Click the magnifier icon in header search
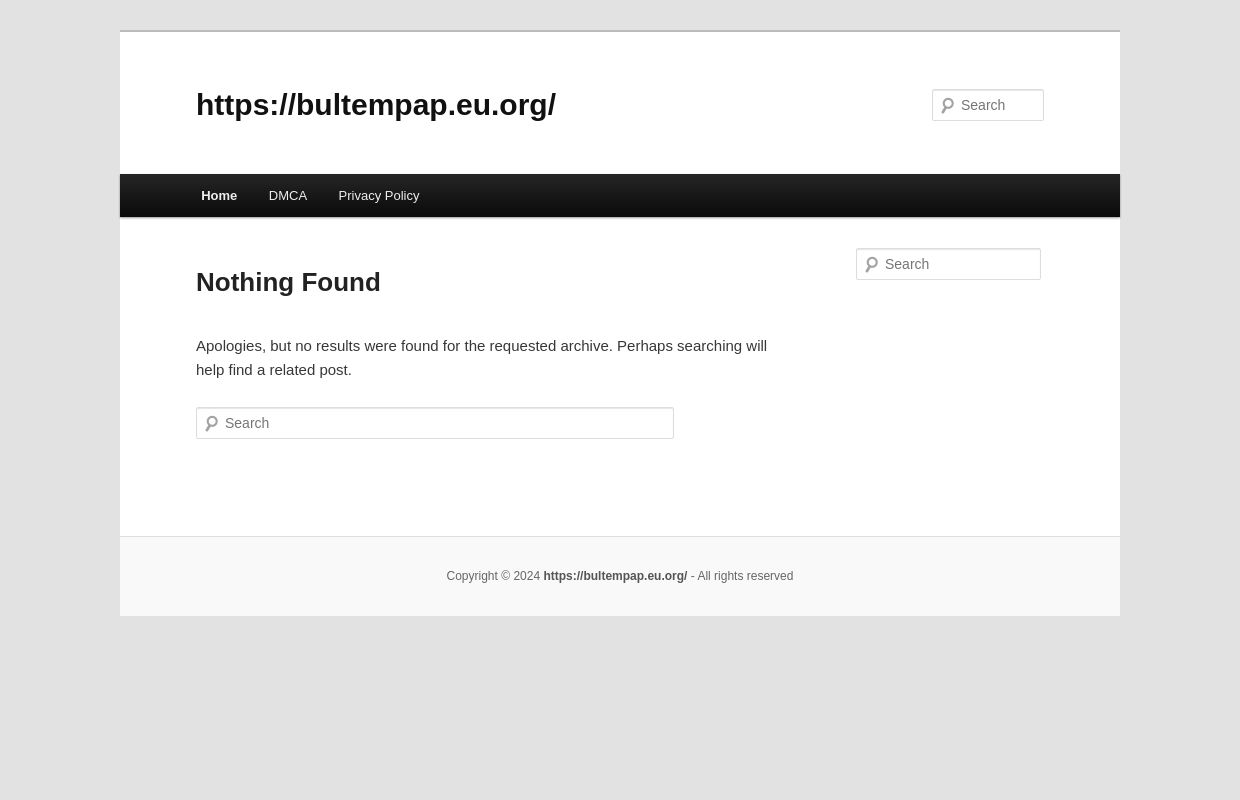The height and width of the screenshot is (800, 1240). 947,105
